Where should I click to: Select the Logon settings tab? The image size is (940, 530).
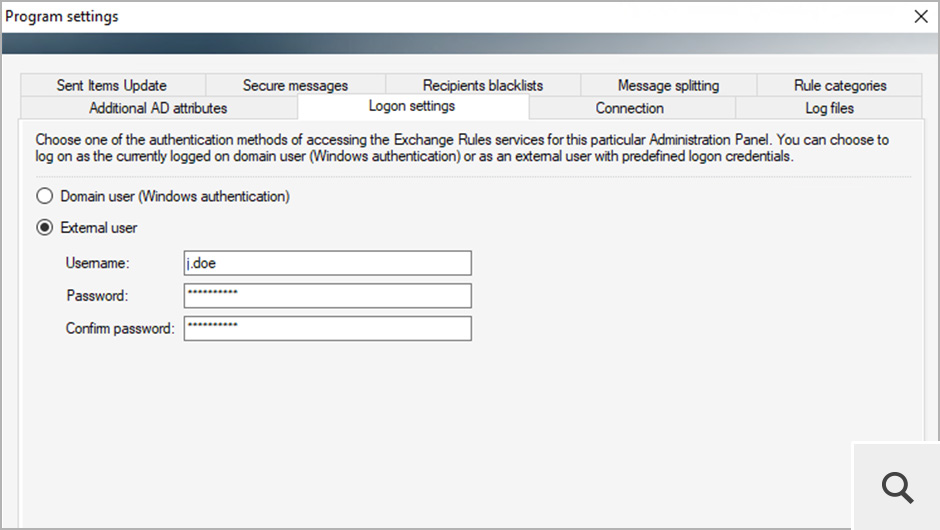pyautogui.click(x=412, y=106)
